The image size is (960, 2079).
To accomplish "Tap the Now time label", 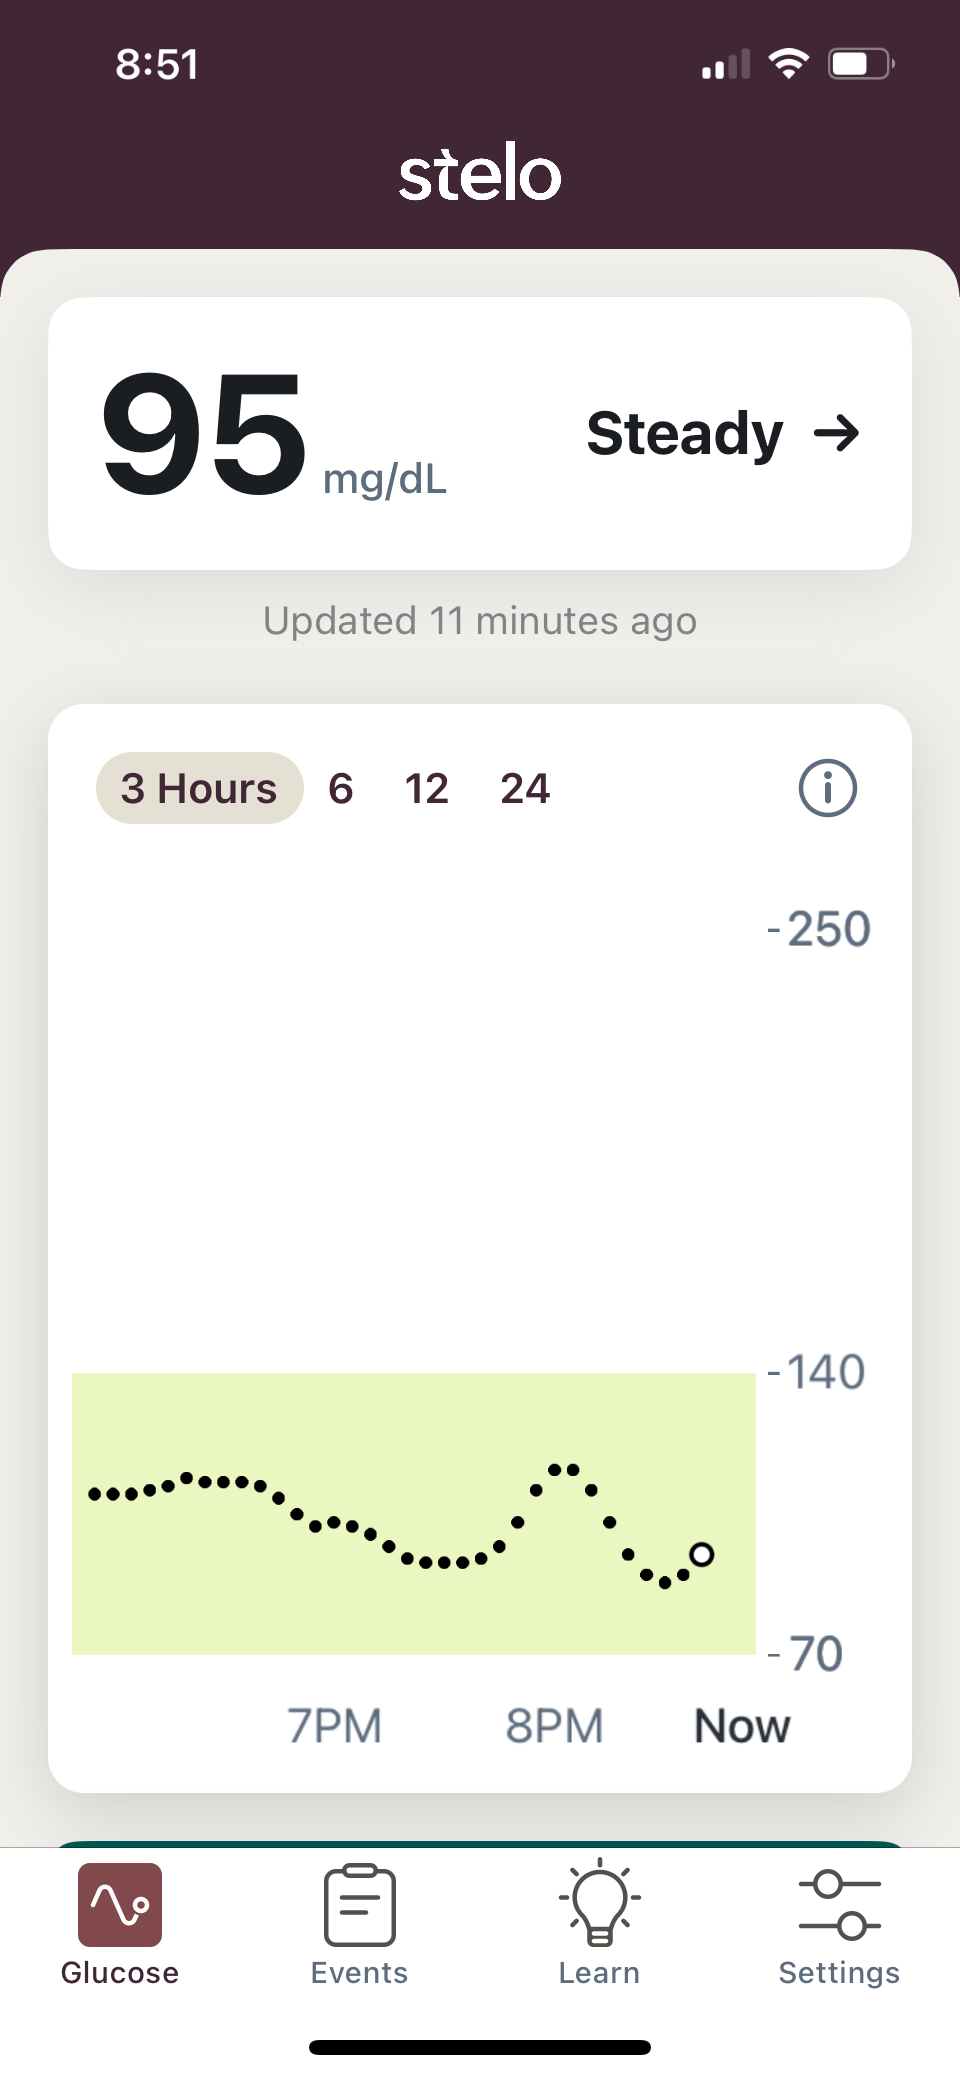I will [x=742, y=1725].
